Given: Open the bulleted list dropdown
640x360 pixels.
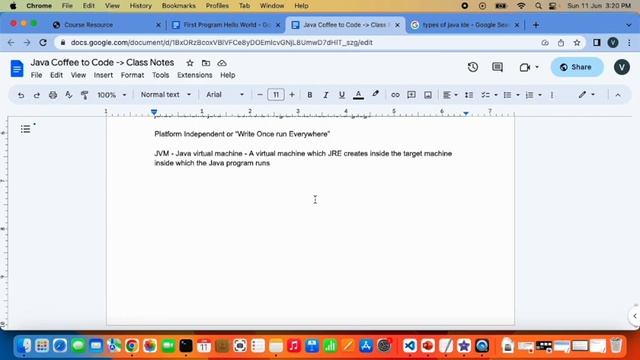Looking at the screenshot, I should click(511, 95).
